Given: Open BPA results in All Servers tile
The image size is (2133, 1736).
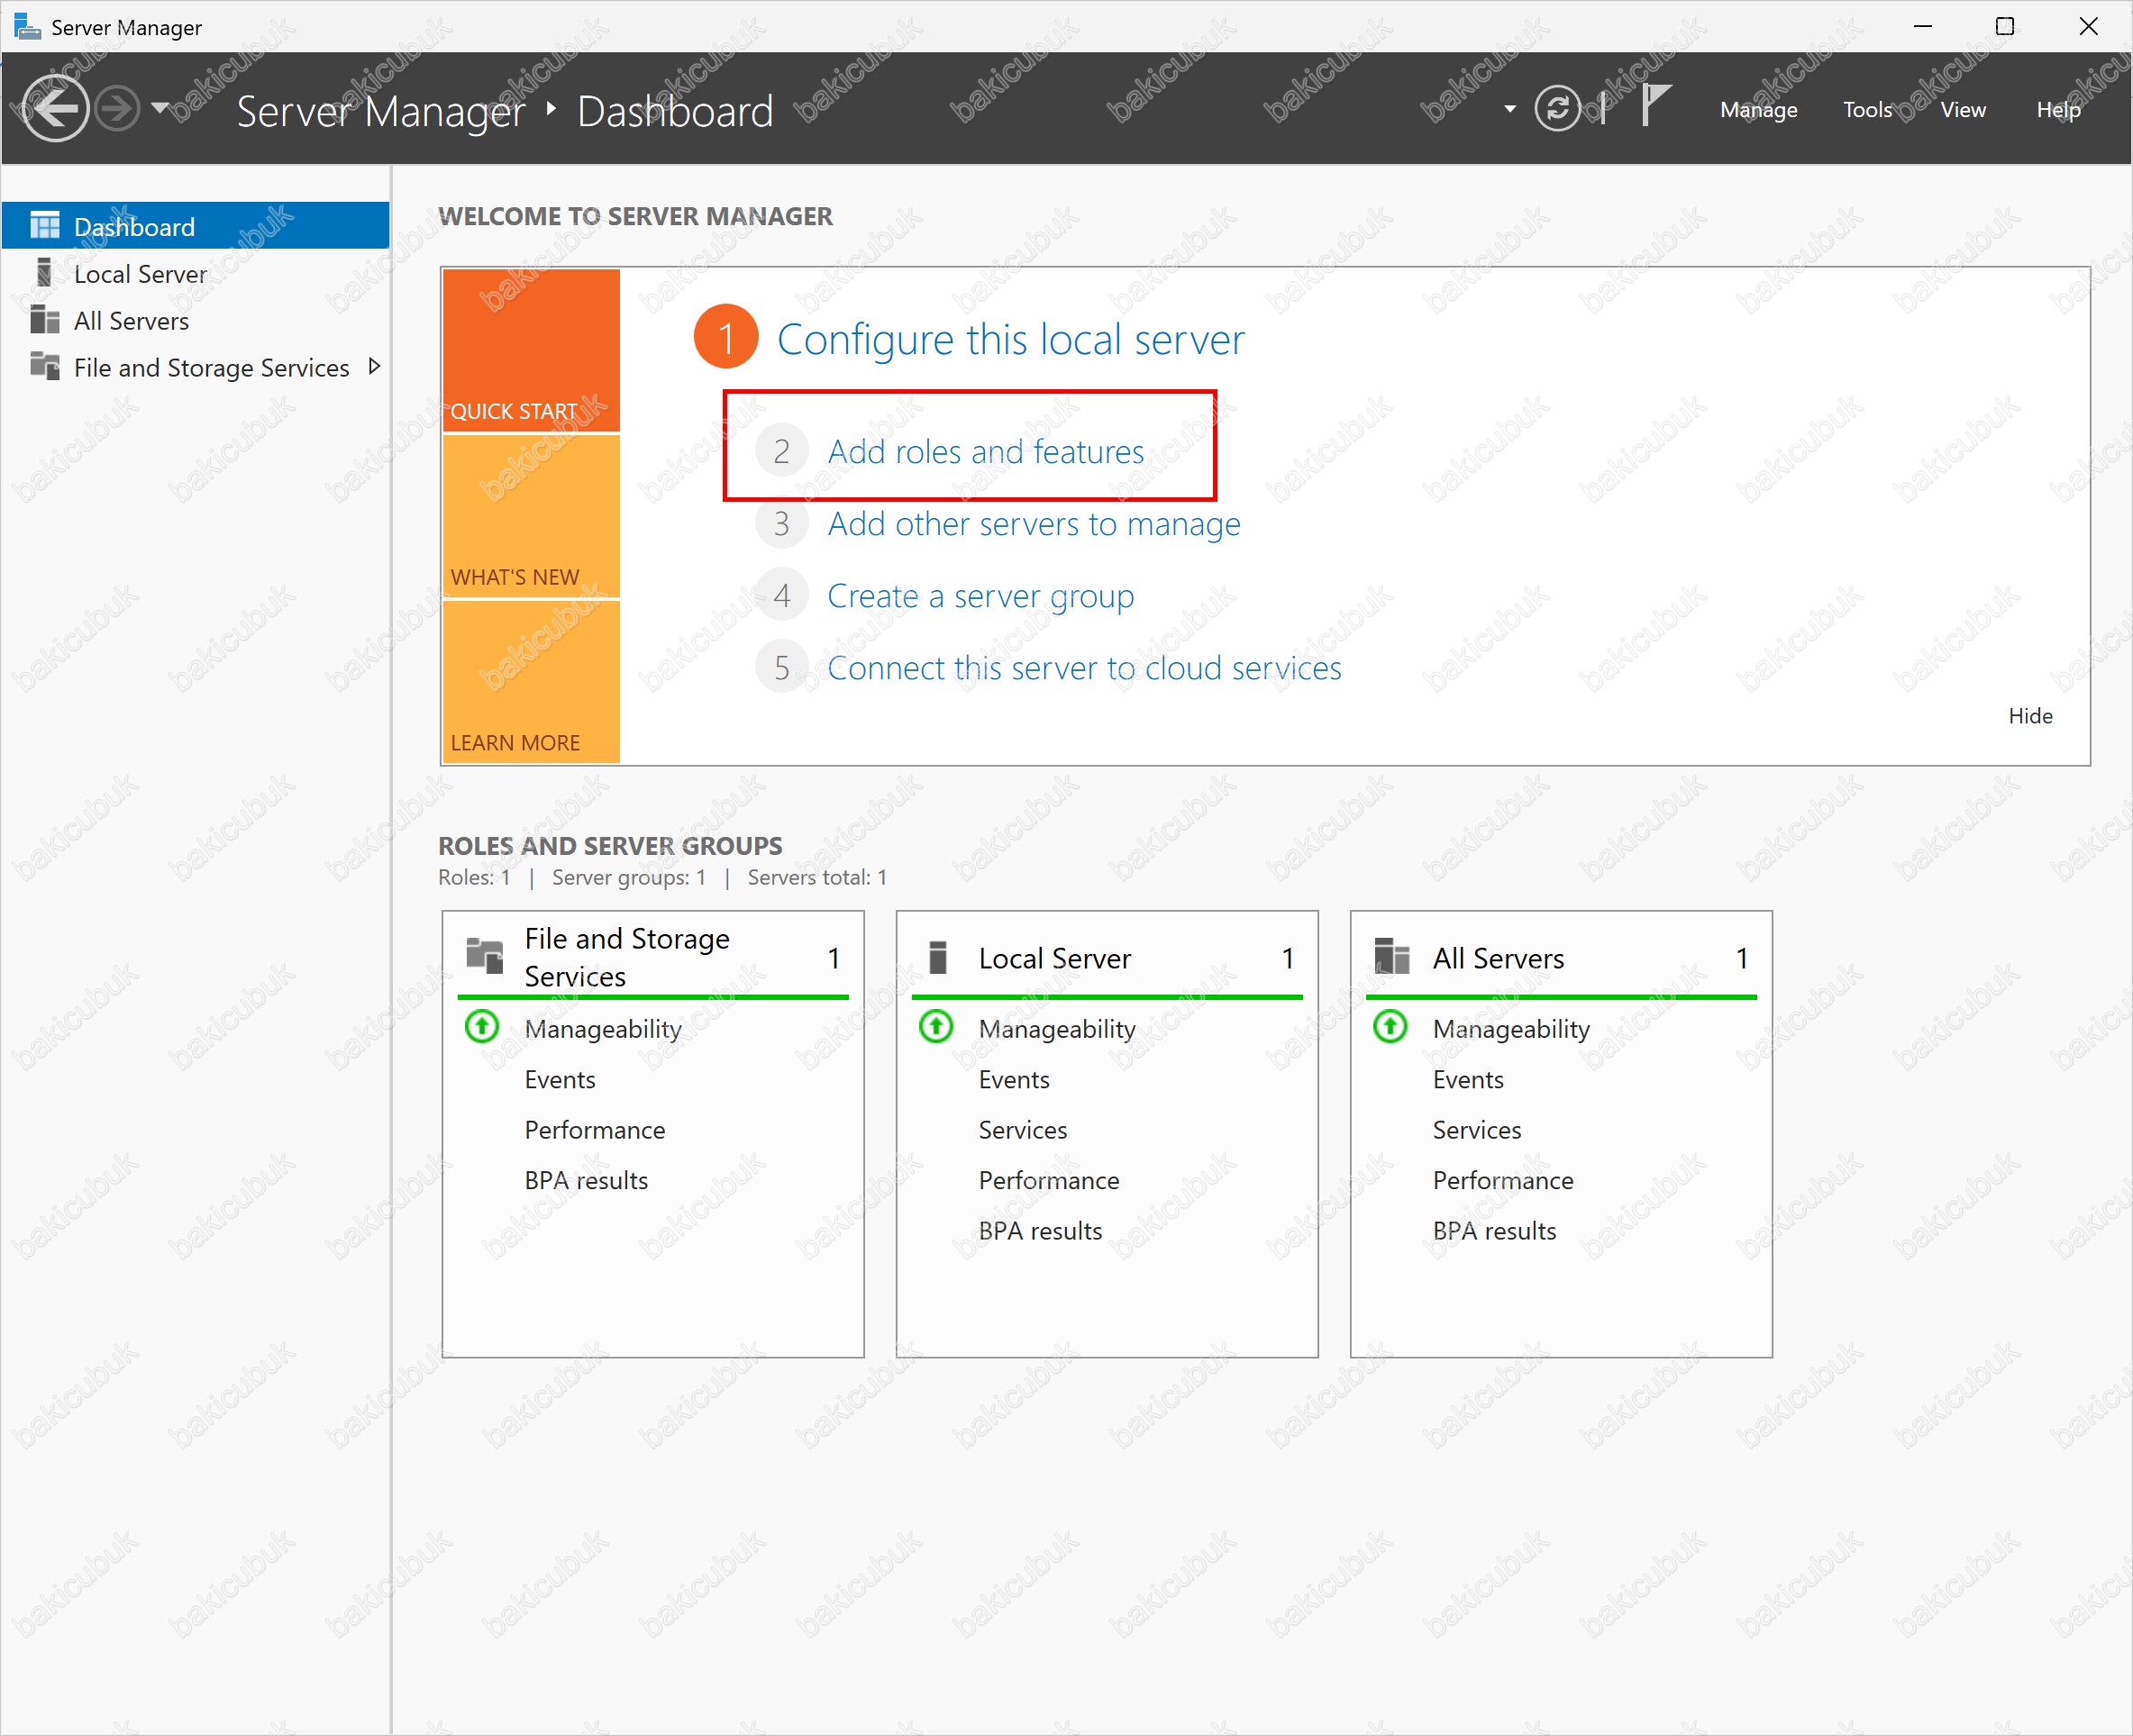Looking at the screenshot, I should (x=1494, y=1231).
